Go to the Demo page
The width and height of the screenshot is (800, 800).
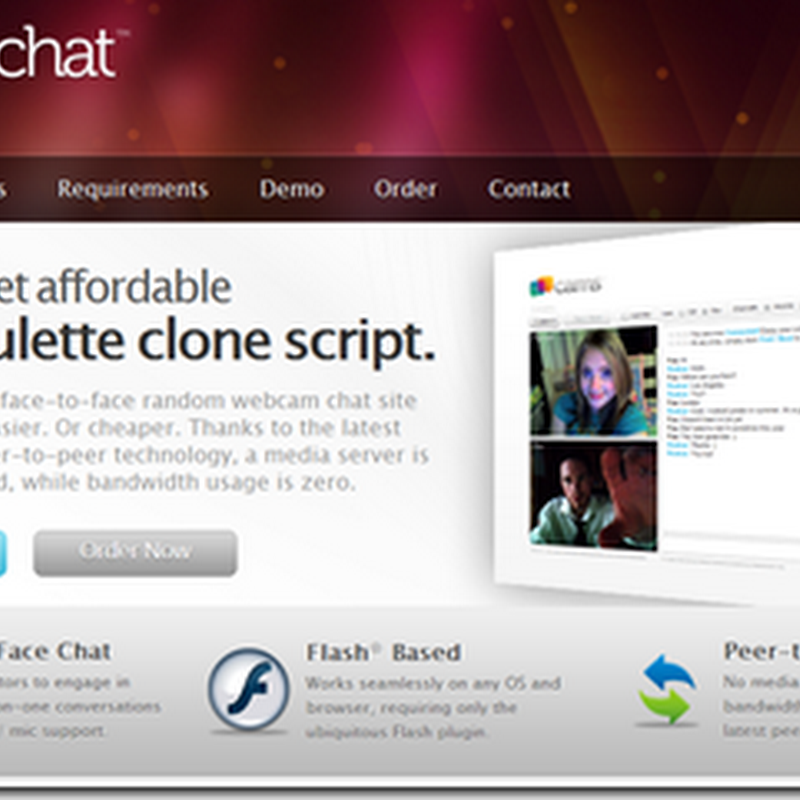[x=292, y=189]
